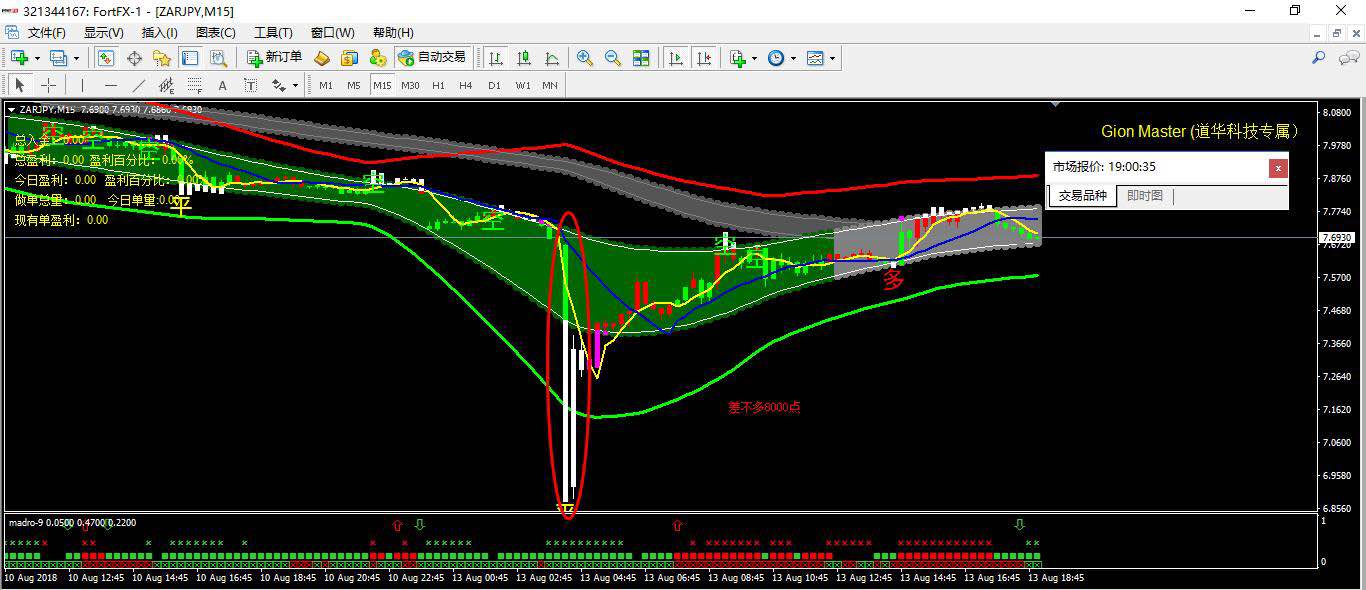Toggle the chart auto scroll button
The width and height of the screenshot is (1366, 590).
point(676,58)
